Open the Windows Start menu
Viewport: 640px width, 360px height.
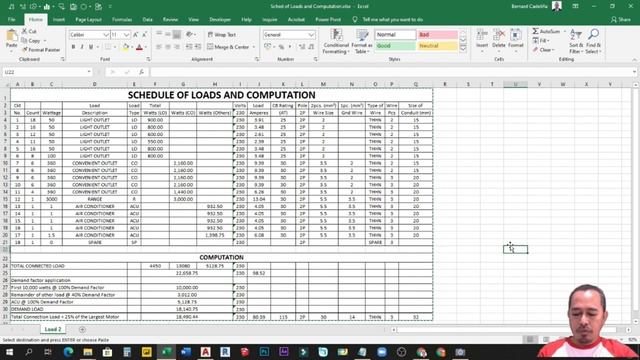point(9,352)
